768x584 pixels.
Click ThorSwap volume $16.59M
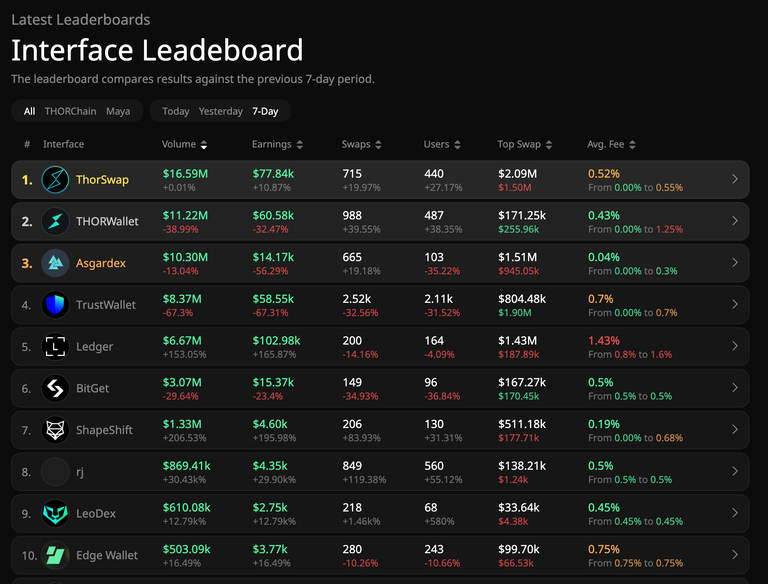[x=185, y=174]
